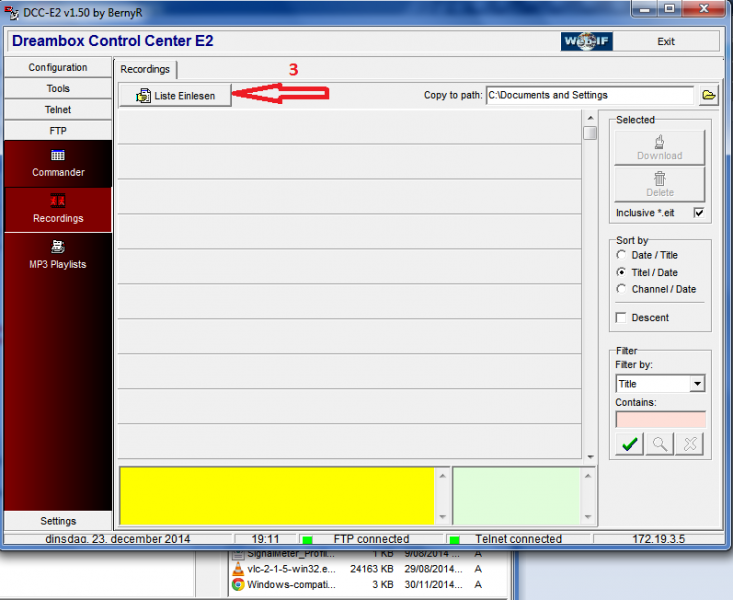
Task: Open the WebIF interface logo button
Action: pyautogui.click(x=587, y=42)
